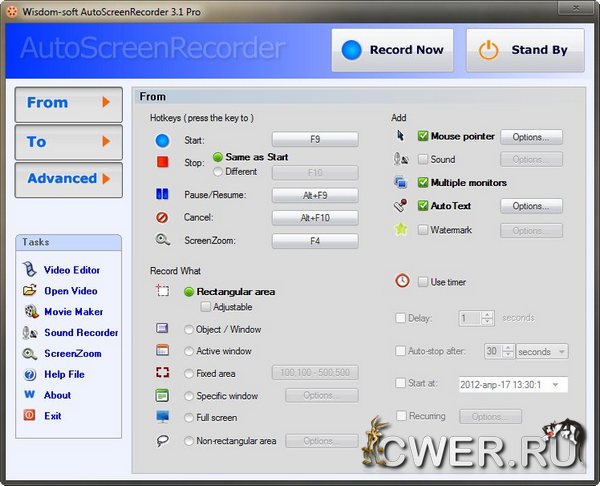Click the Movie Maker reel icon
Viewport: 600px width, 486px height.
point(31,311)
